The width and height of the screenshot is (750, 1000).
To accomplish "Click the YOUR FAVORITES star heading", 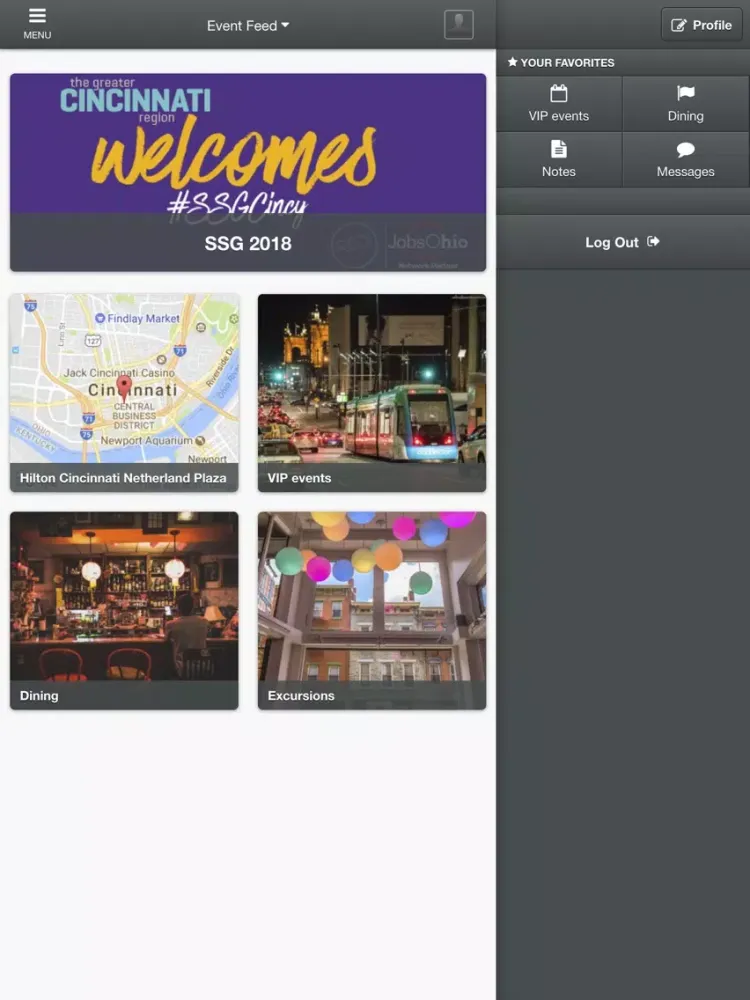I will click(561, 62).
